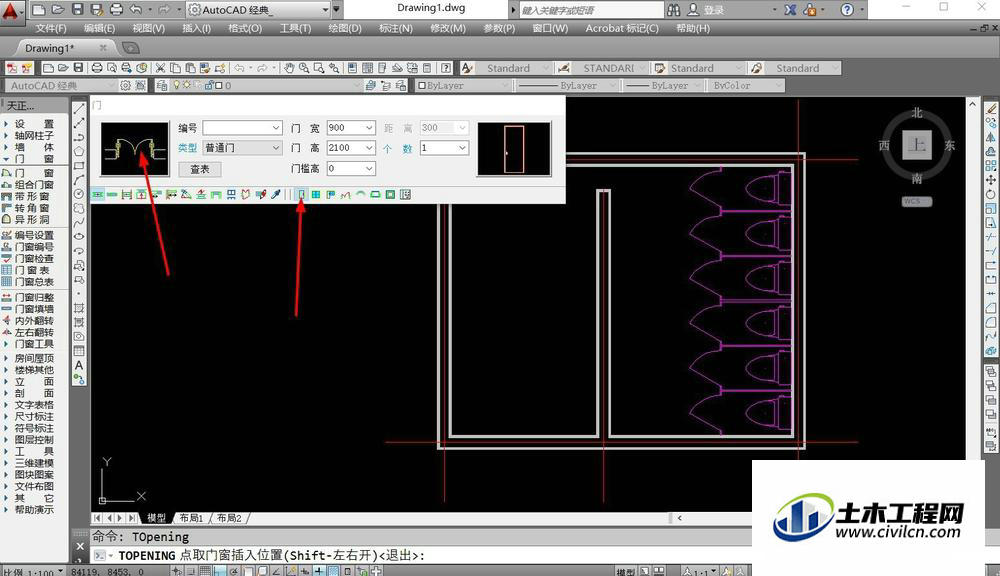Click the keyword search input box
Viewport: 1000px width, 576px height.
pyautogui.click(x=592, y=10)
